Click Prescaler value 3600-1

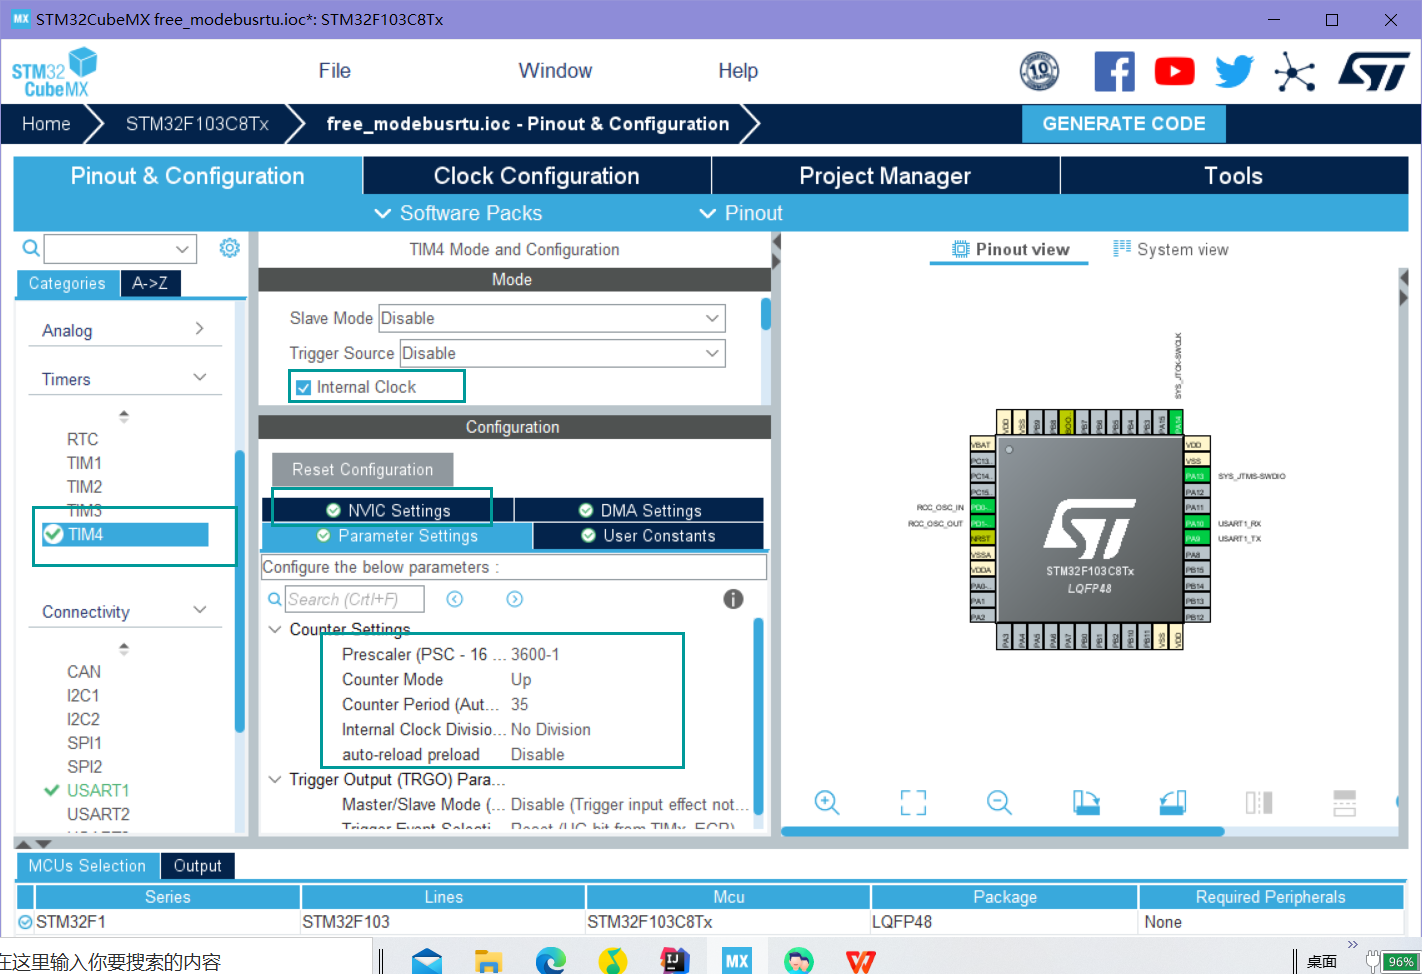[x=535, y=654]
